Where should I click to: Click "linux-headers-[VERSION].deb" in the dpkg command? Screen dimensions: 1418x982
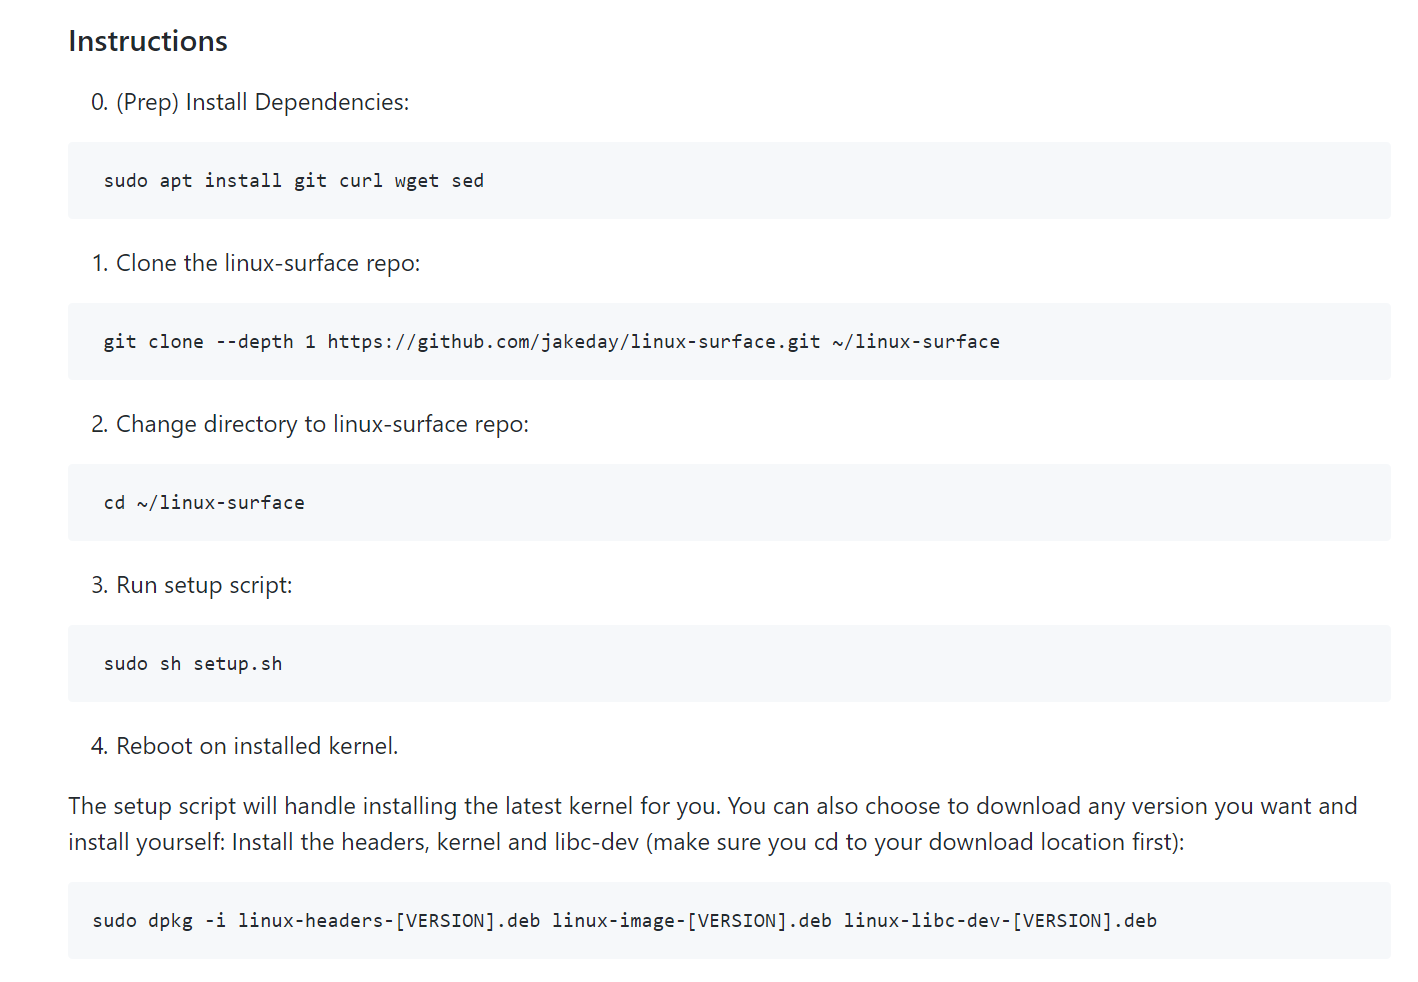pos(388,921)
